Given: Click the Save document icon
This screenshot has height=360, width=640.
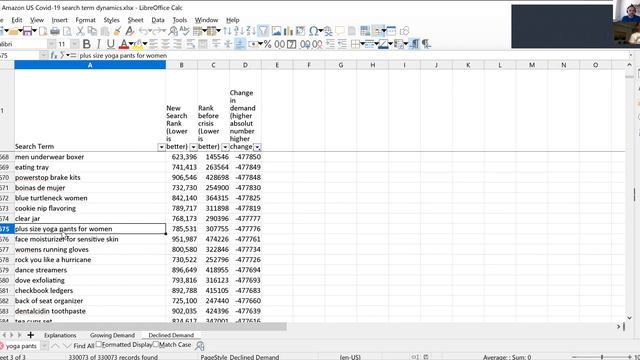Looking at the screenshot, I should pos(27,31).
